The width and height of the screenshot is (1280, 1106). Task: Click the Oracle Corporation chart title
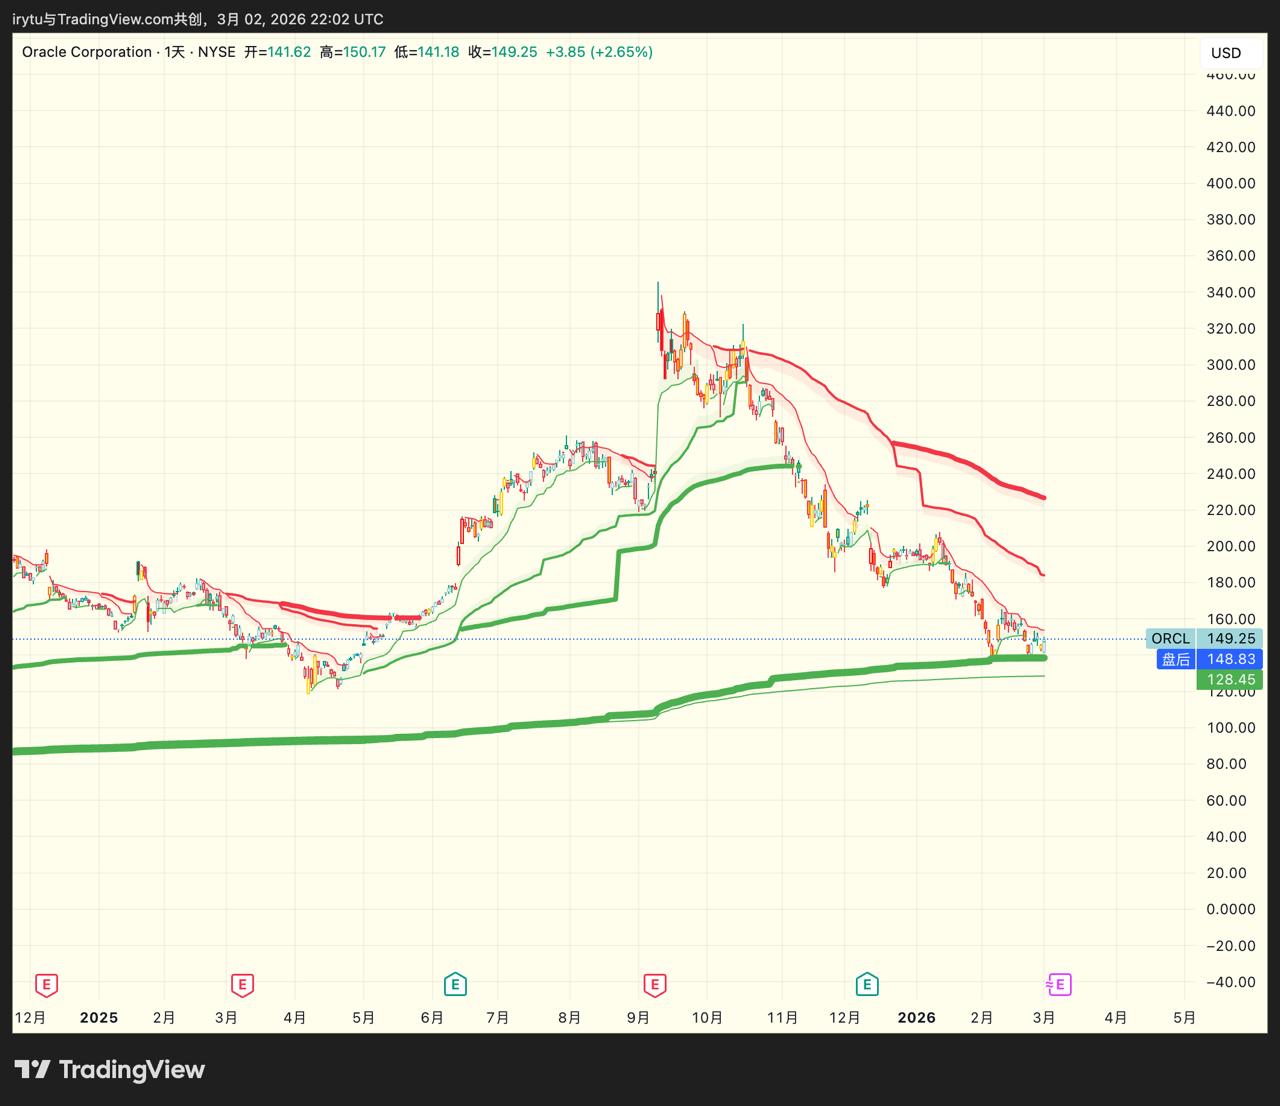[87, 52]
